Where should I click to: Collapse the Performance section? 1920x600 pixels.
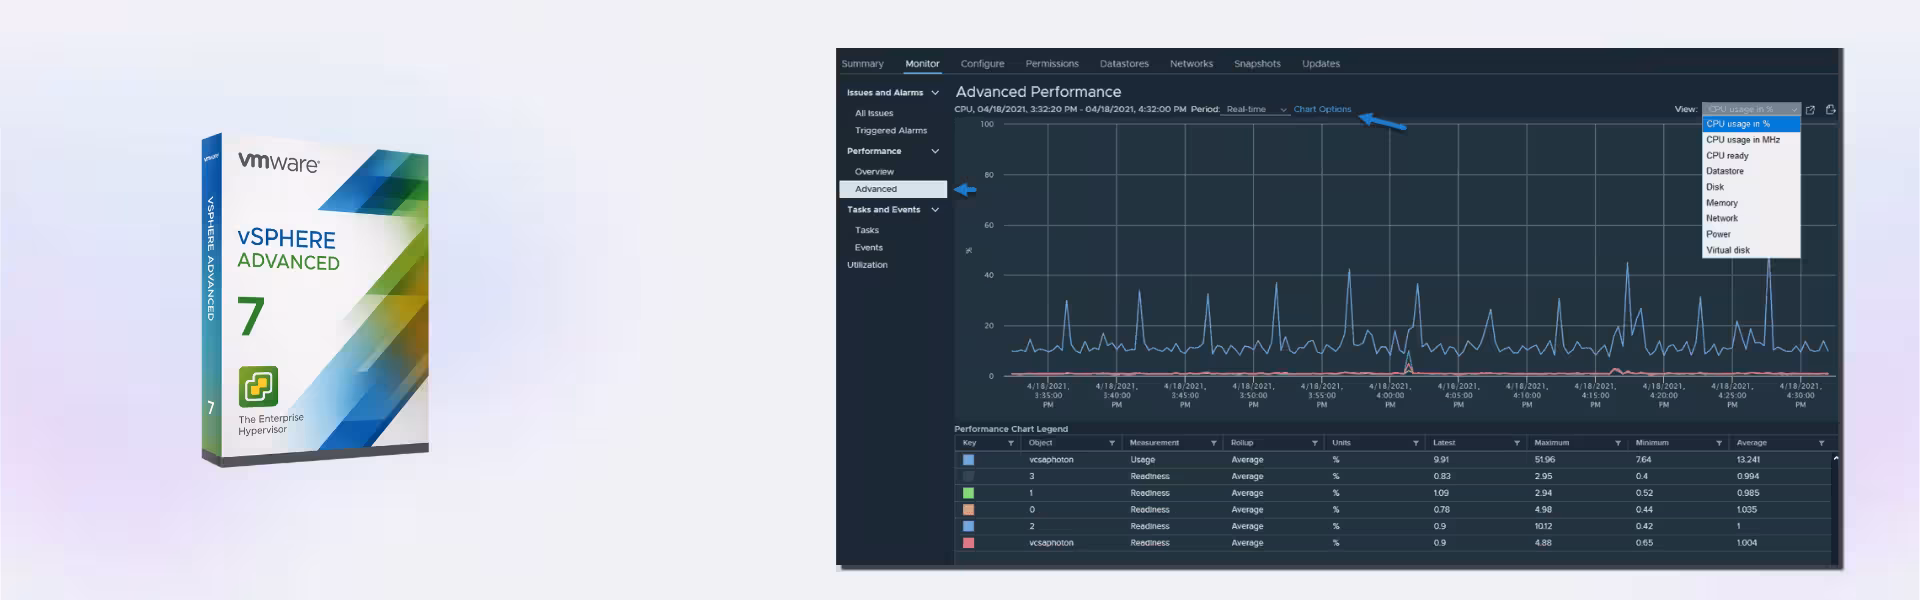(x=935, y=152)
